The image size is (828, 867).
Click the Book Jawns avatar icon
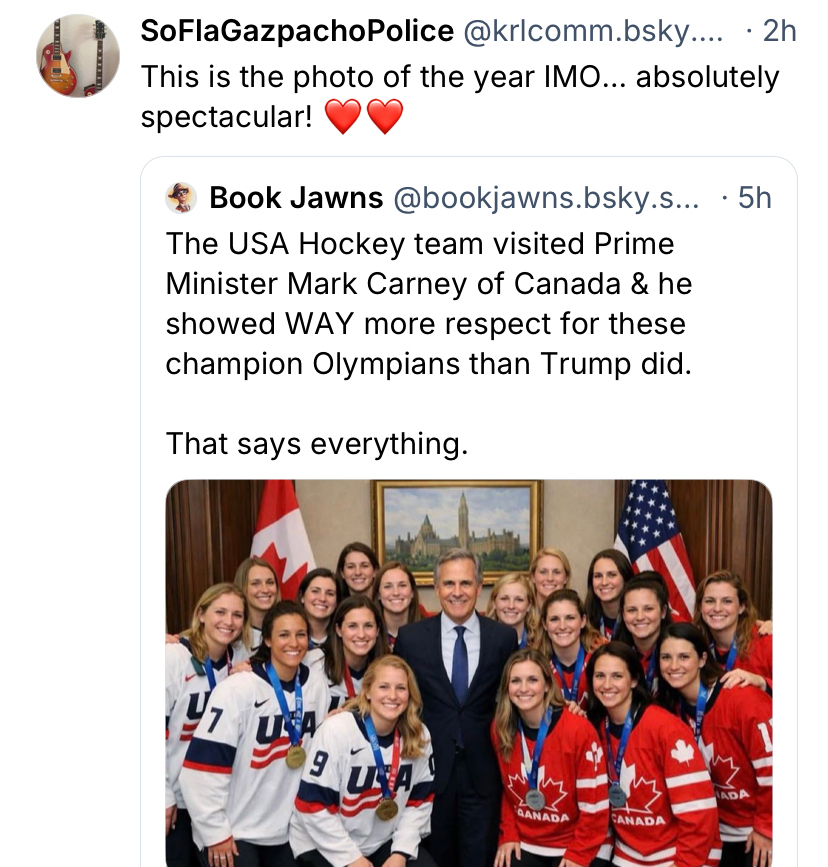coord(181,198)
